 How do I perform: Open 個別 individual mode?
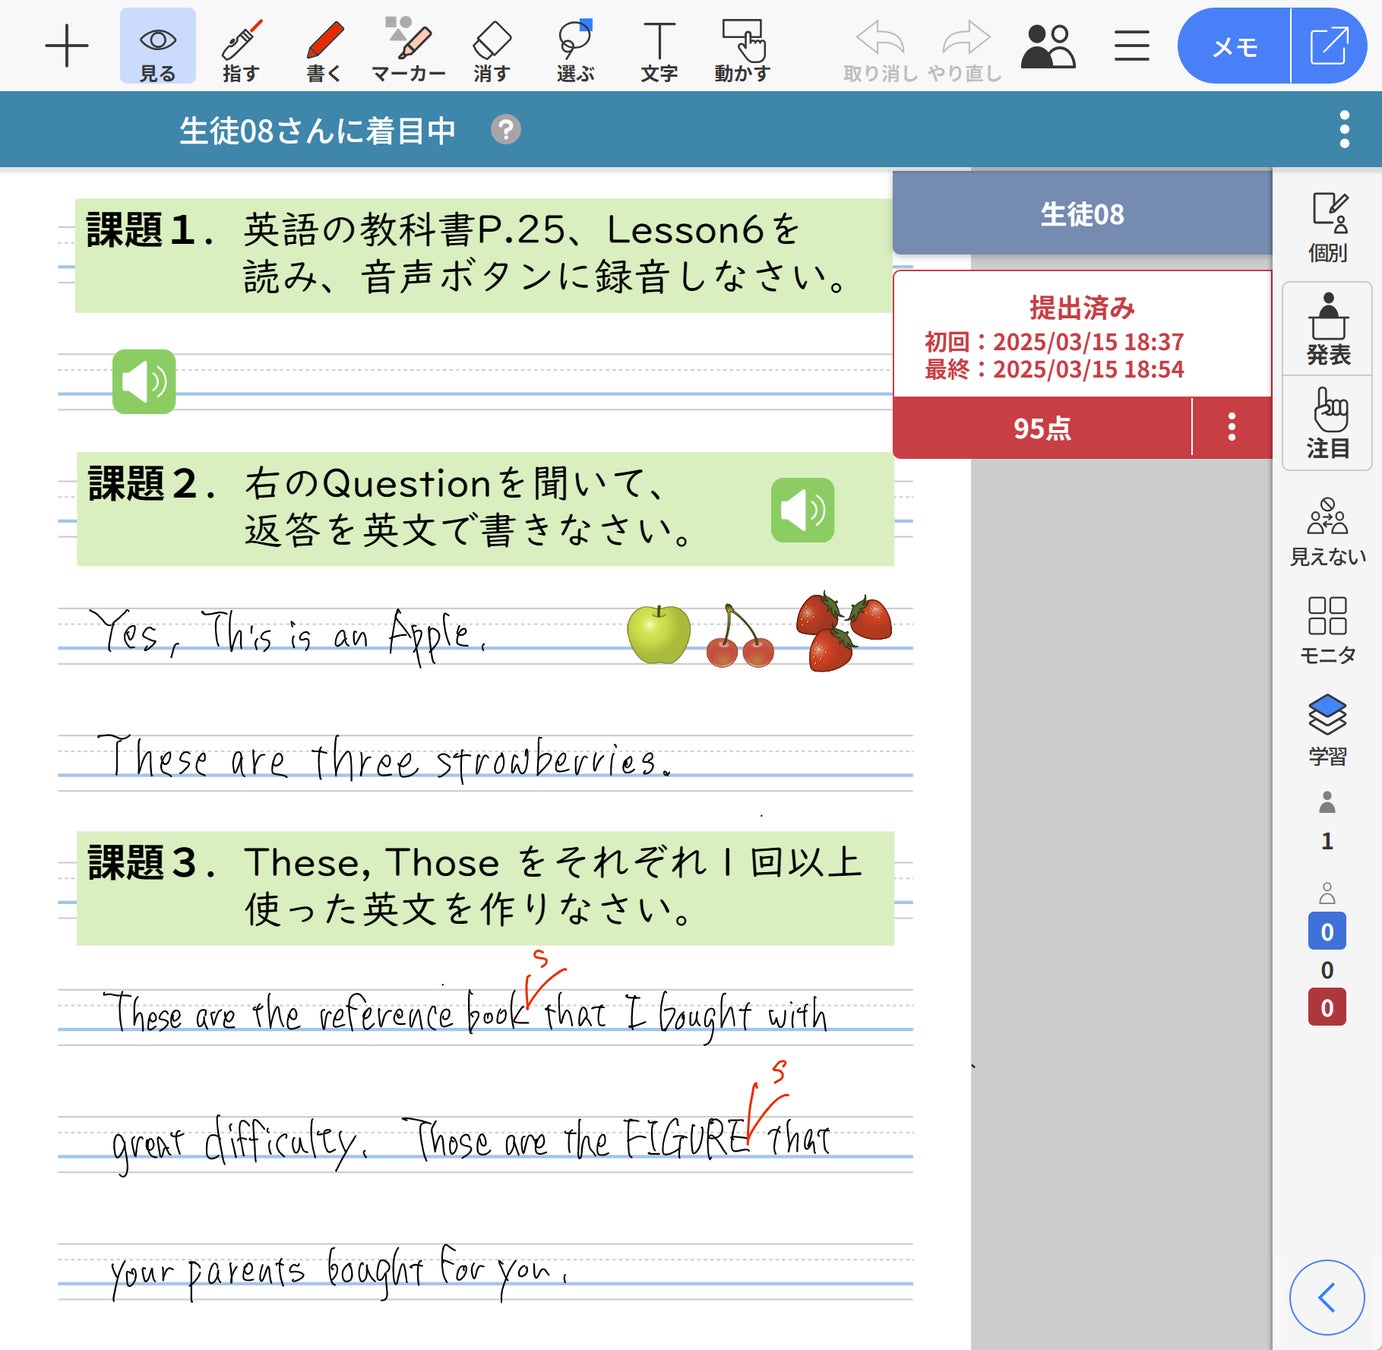(x=1328, y=227)
